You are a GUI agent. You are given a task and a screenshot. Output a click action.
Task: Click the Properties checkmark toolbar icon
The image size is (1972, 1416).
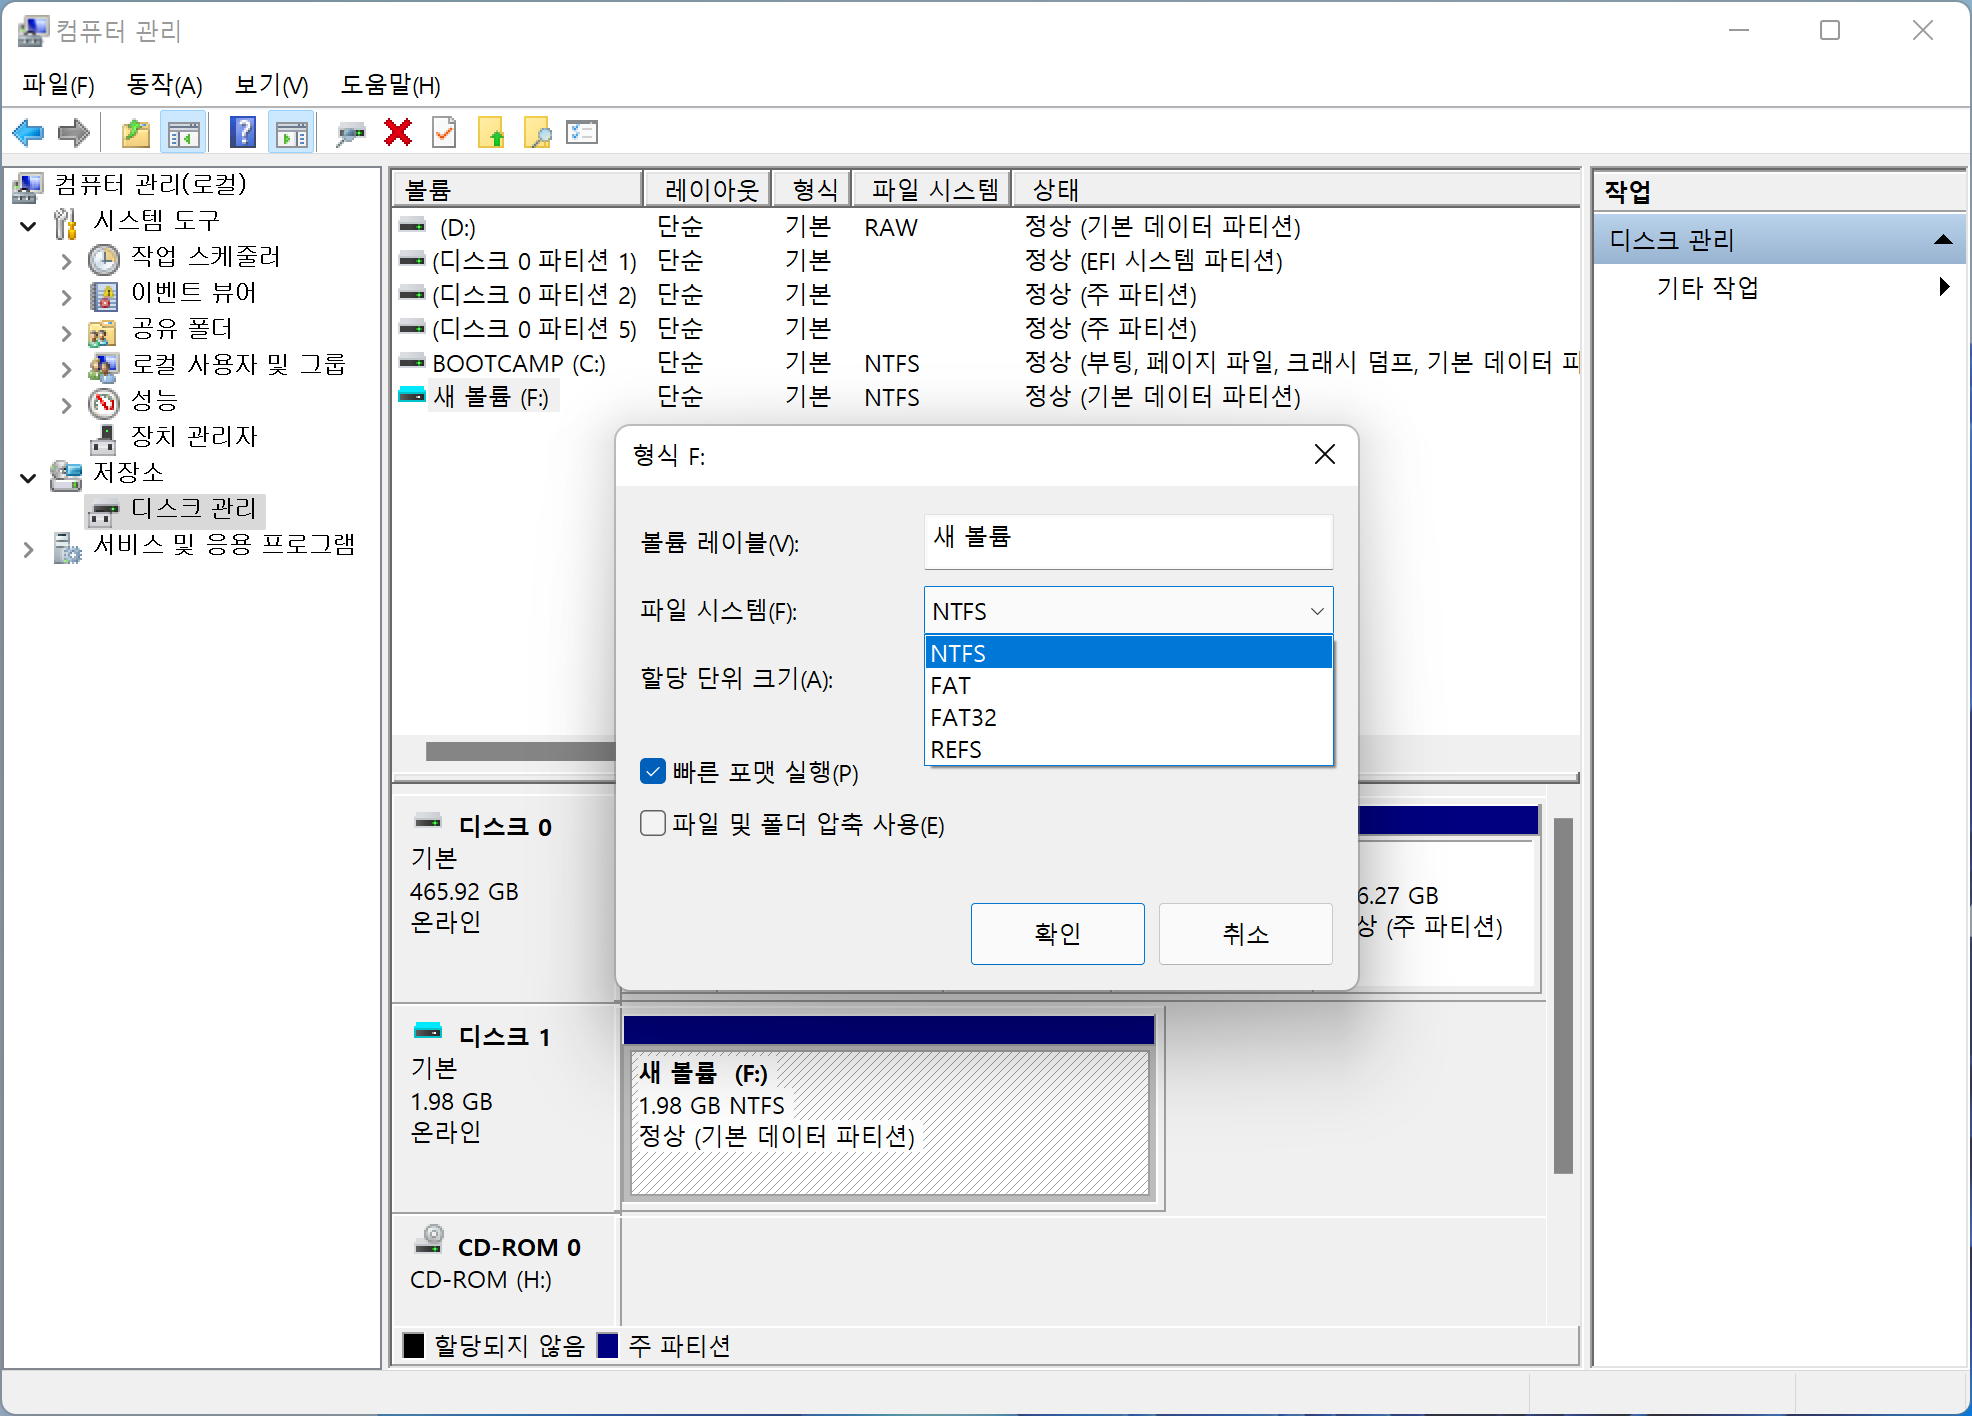444,132
